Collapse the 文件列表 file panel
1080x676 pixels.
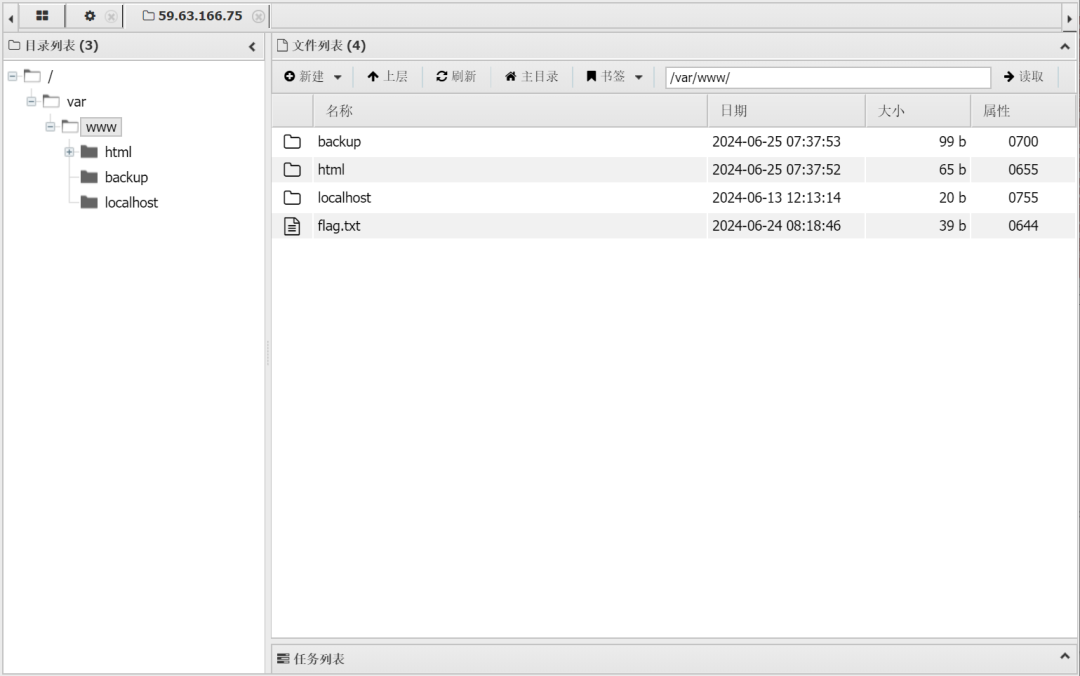1065,46
